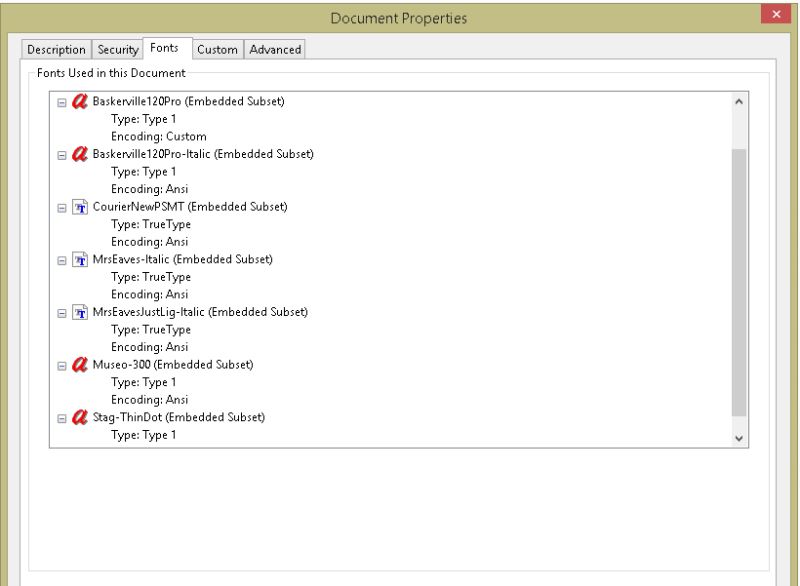Select the Museo-300 (Embedded Subset) row
The width and height of the screenshot is (800, 586).
[x=173, y=364]
